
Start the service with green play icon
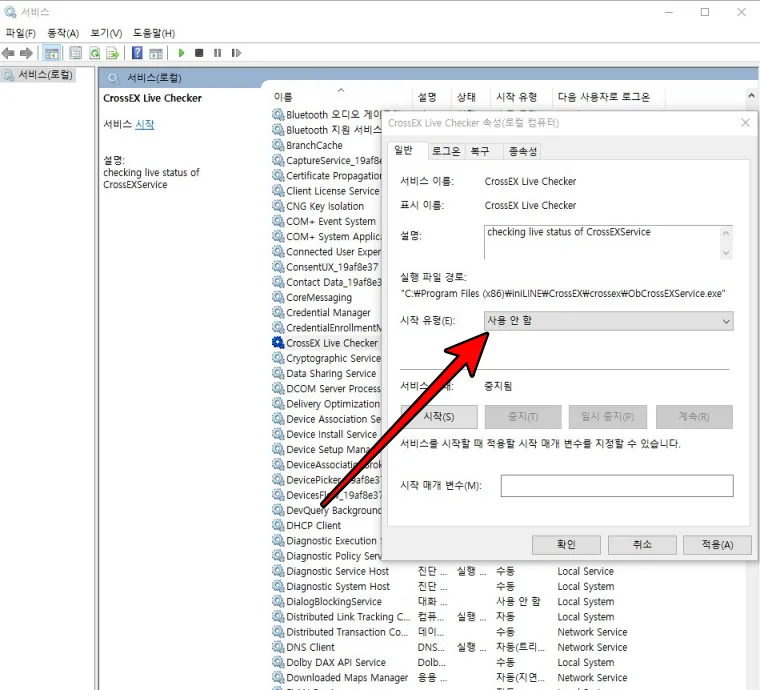181,53
